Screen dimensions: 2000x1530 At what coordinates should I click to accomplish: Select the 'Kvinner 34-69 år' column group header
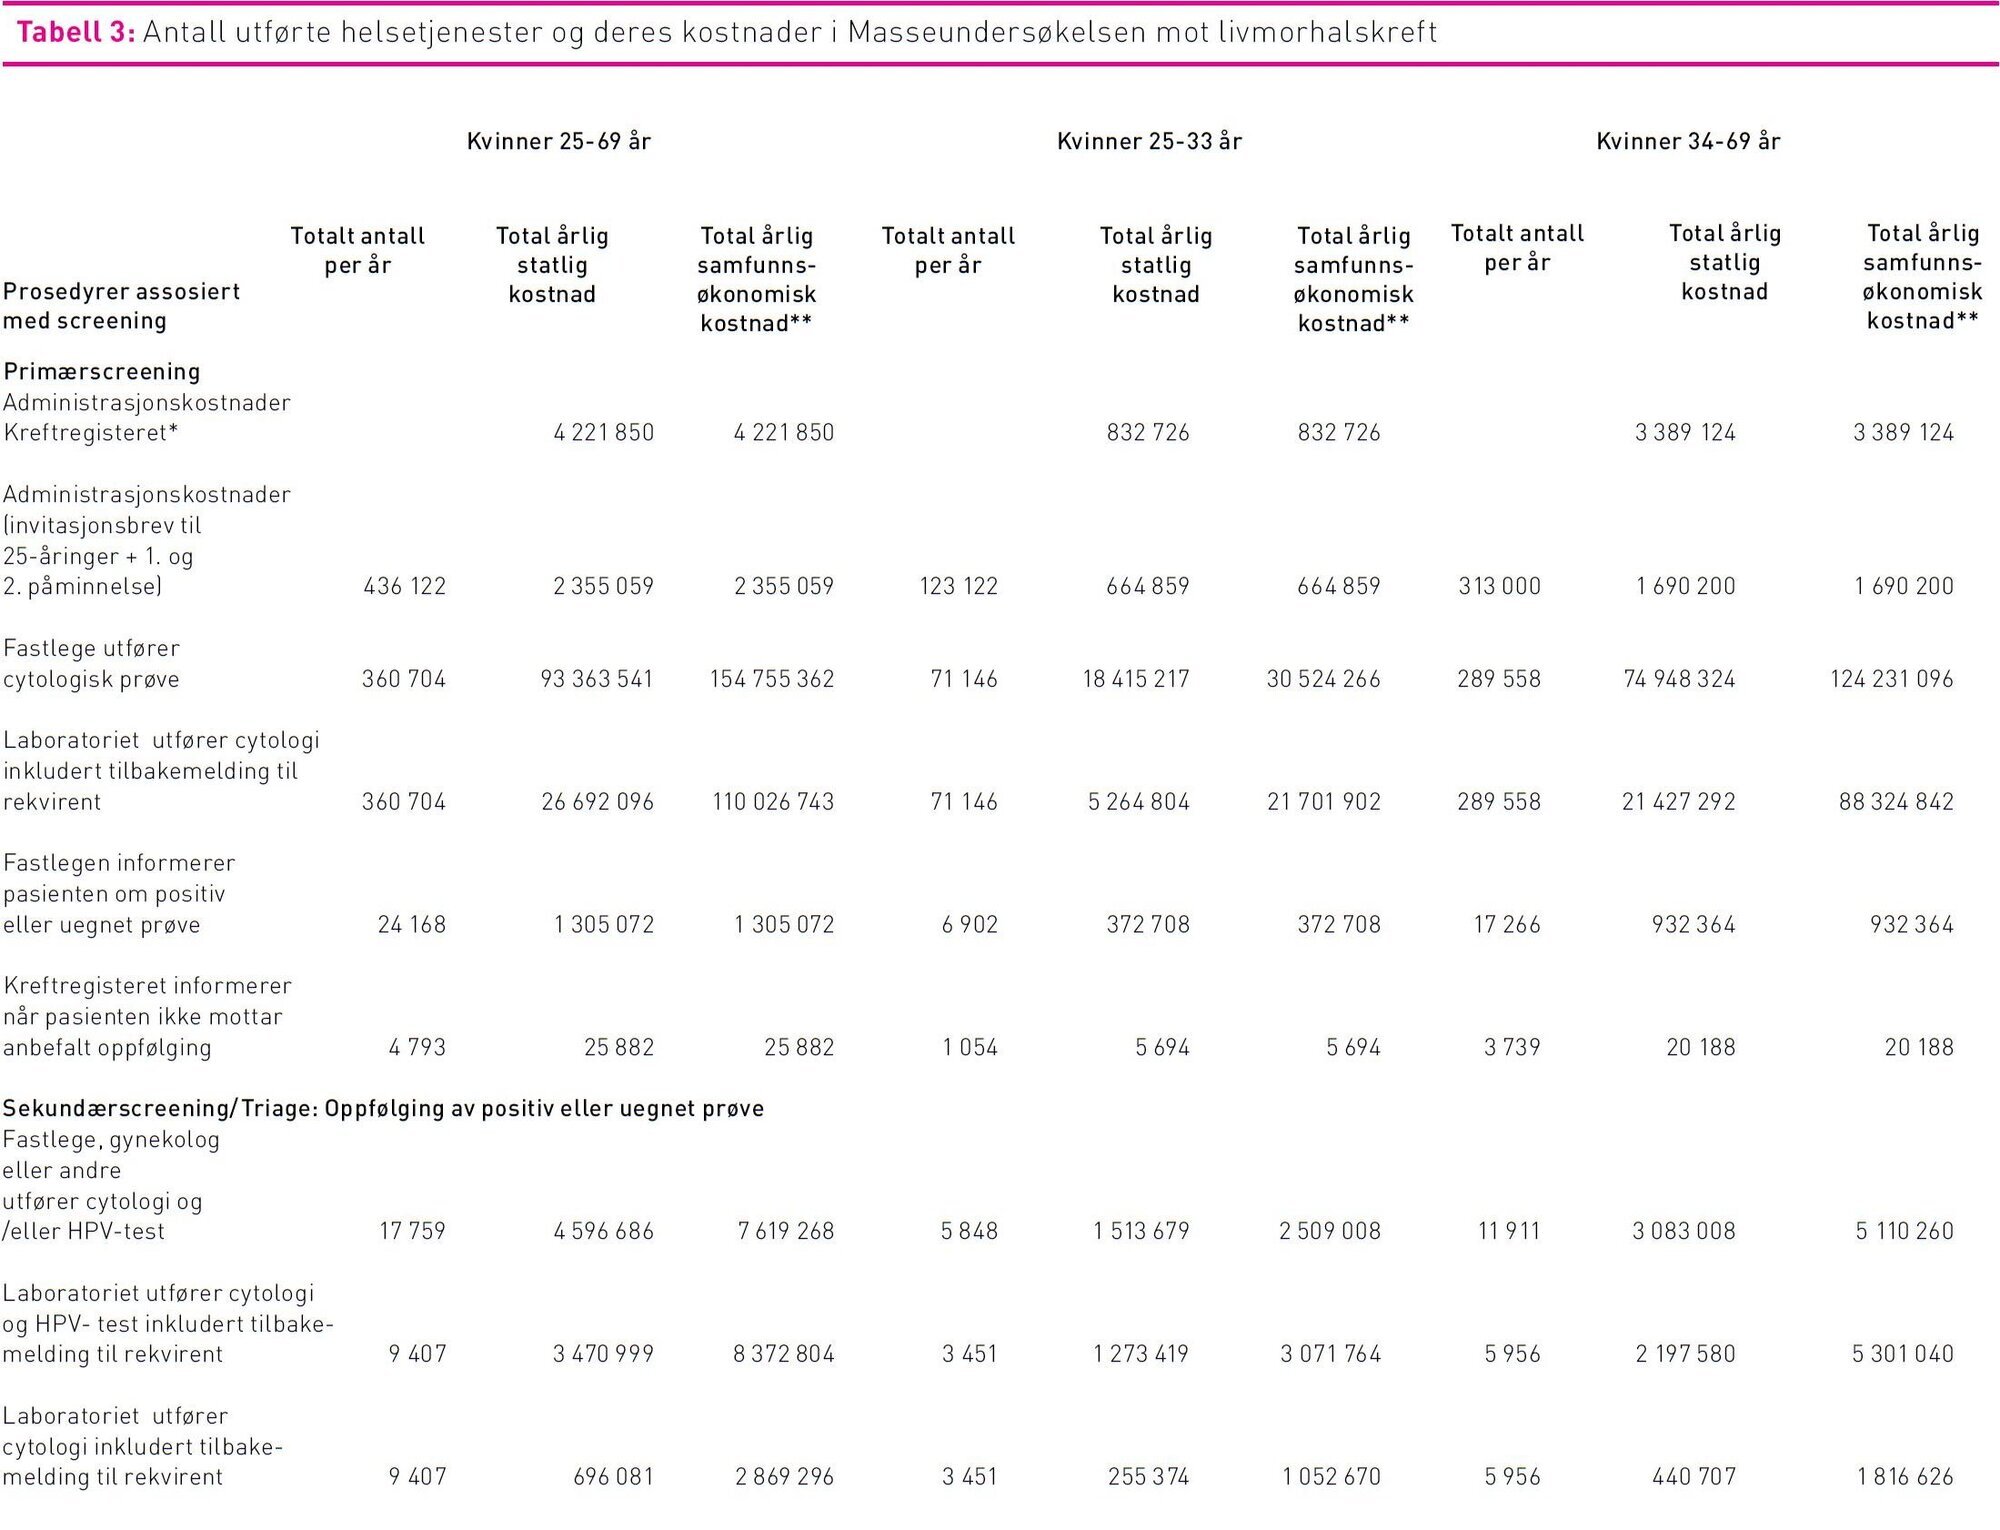pyautogui.click(x=1688, y=141)
